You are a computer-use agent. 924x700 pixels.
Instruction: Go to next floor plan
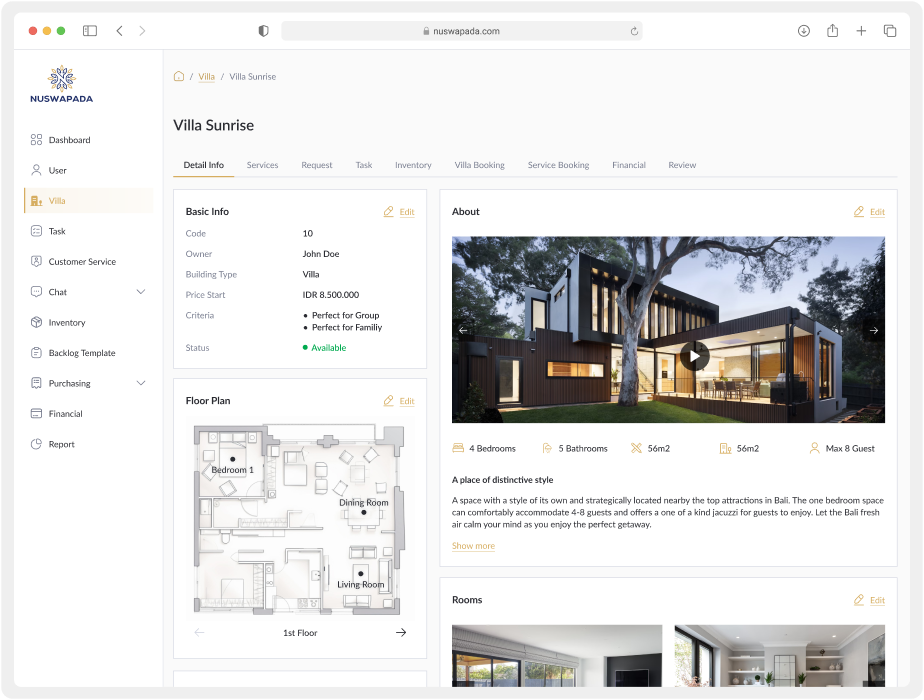coord(401,632)
